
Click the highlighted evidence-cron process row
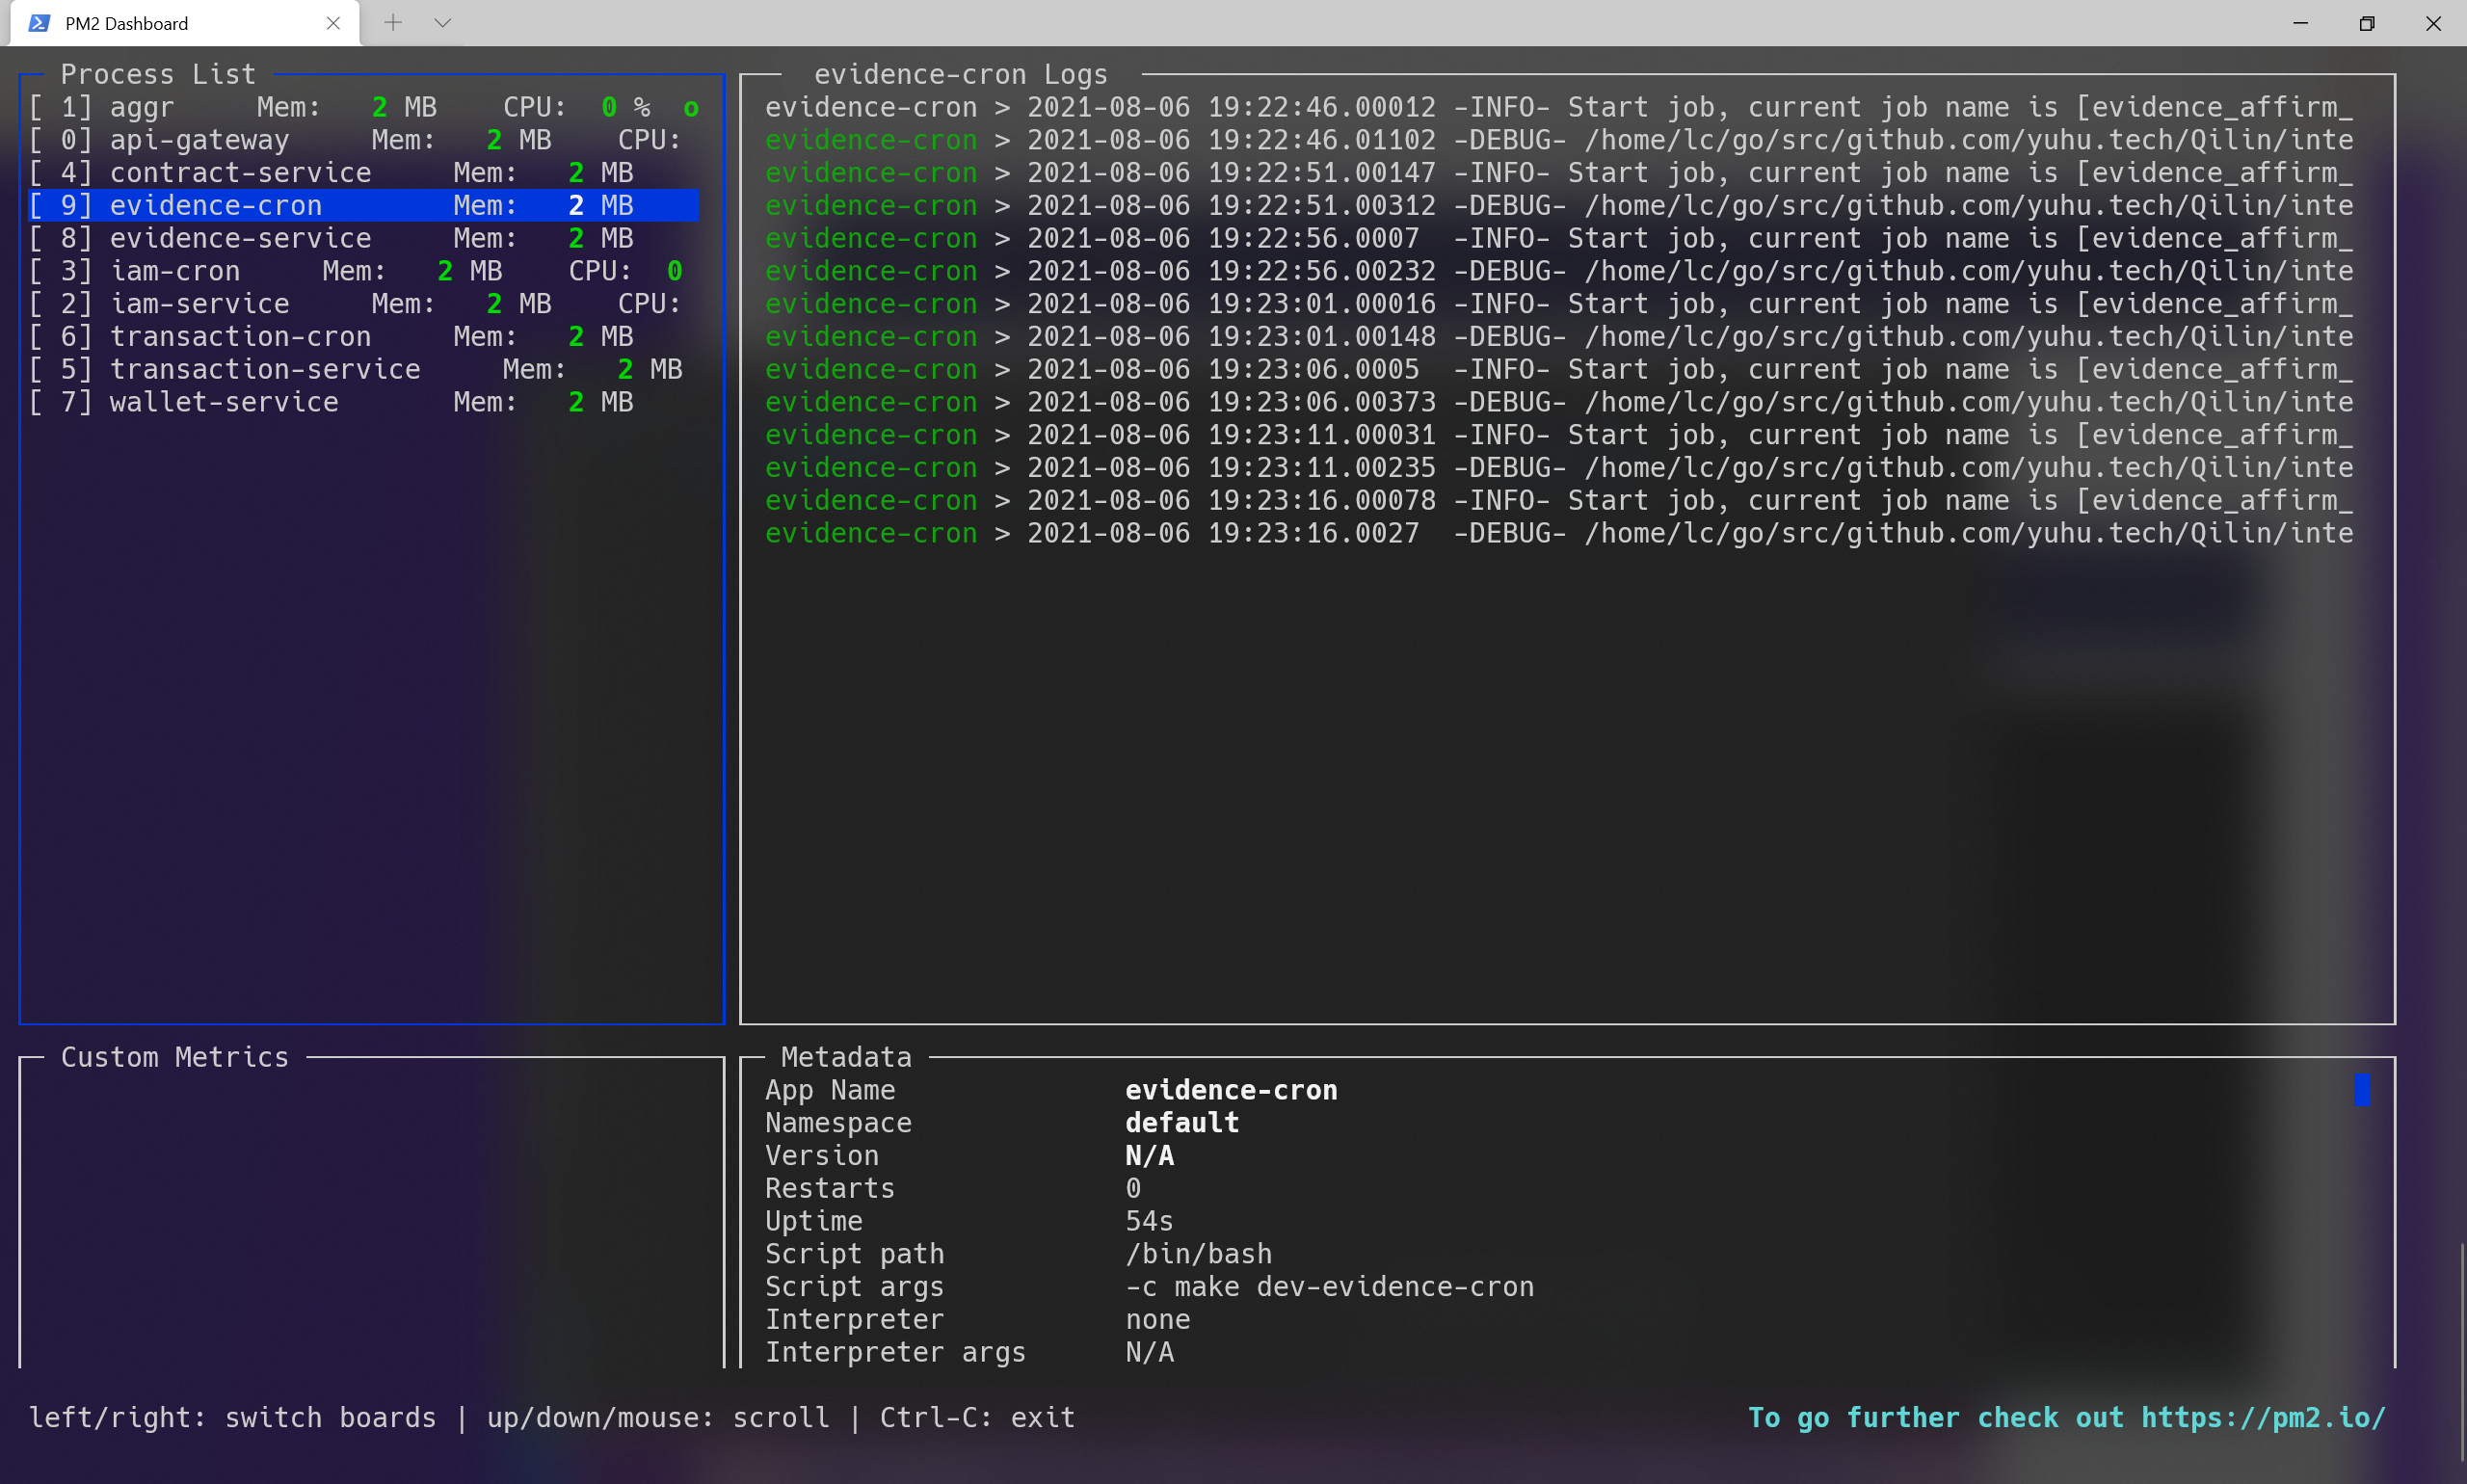pos(215,206)
